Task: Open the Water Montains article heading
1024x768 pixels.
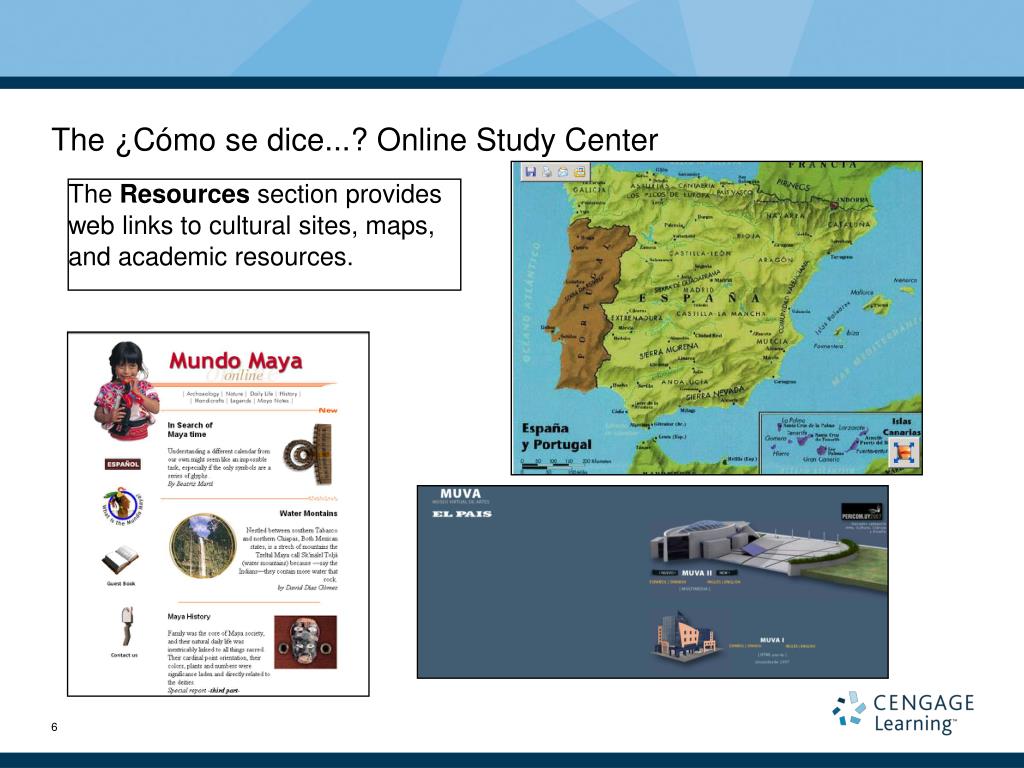Action: point(308,513)
